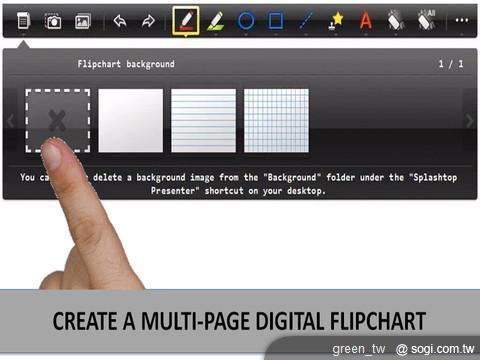Image resolution: width=480 pixels, height=360 pixels.
Task: Redo the last action
Action: (x=148, y=21)
